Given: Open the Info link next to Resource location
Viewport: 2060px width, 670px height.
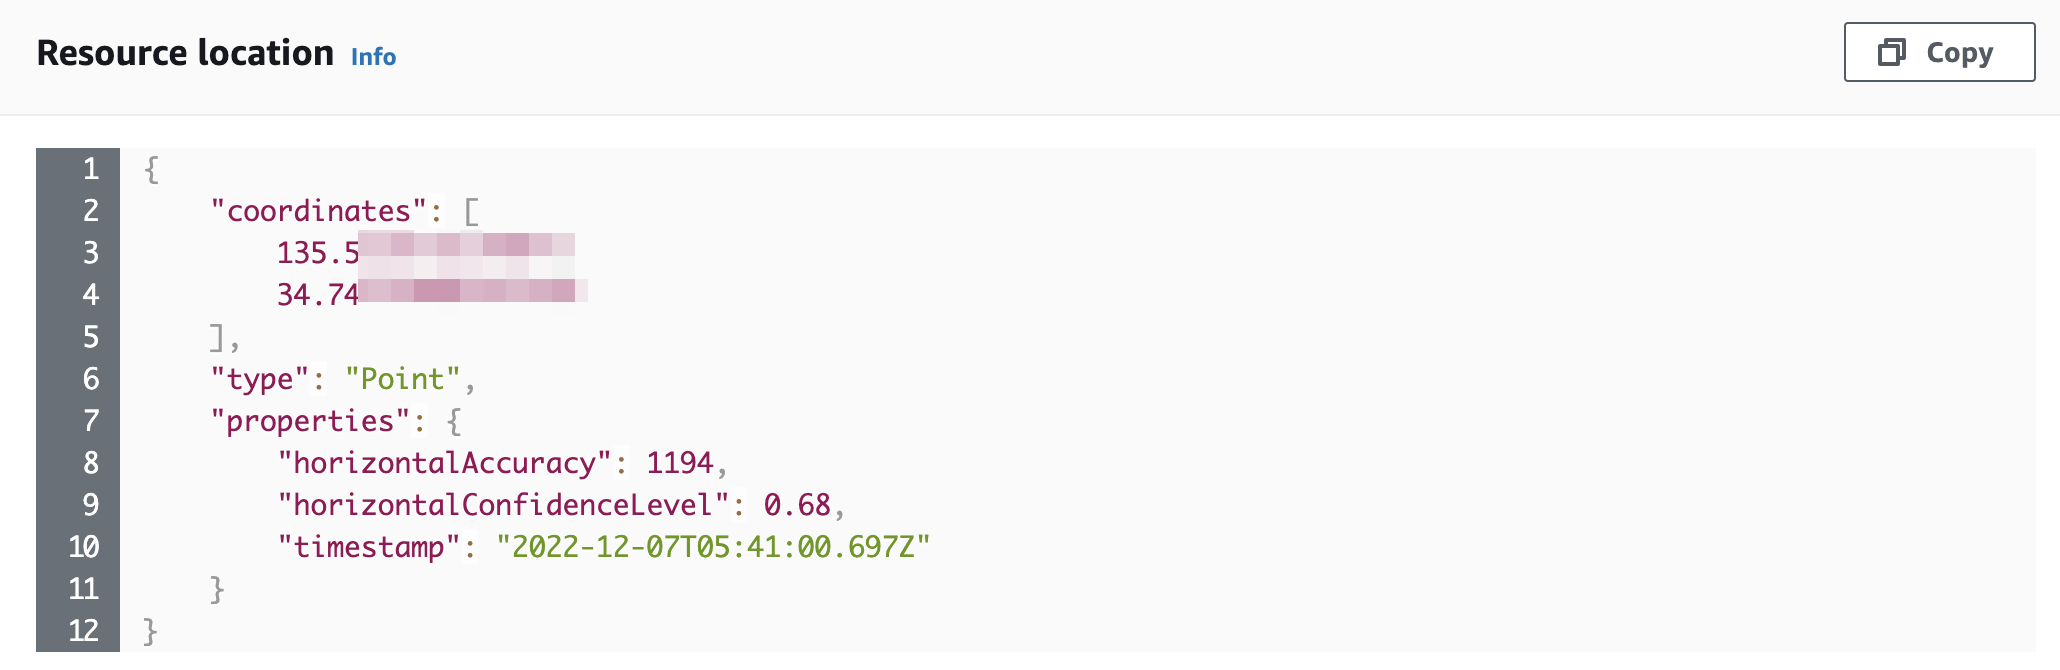Looking at the screenshot, I should tap(373, 58).
